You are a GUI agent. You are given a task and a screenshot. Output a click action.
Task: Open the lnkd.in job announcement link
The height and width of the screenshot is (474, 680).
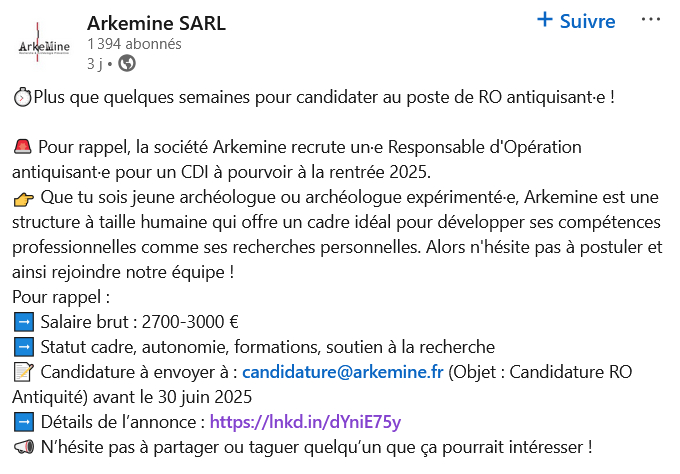pyautogui.click(x=304, y=422)
